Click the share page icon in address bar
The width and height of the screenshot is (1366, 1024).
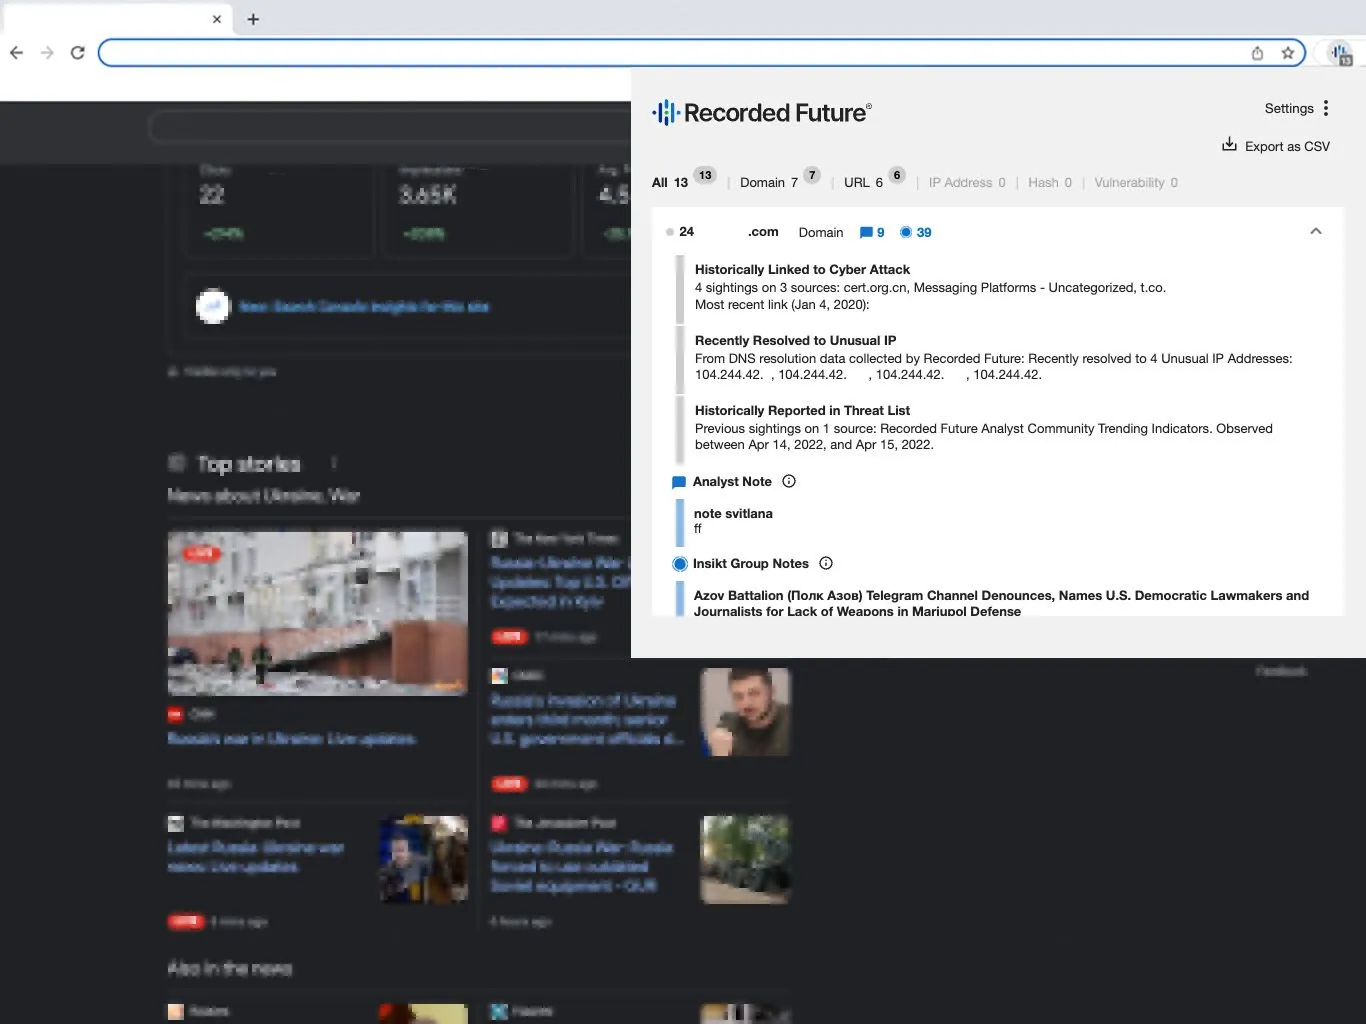[x=1257, y=53]
